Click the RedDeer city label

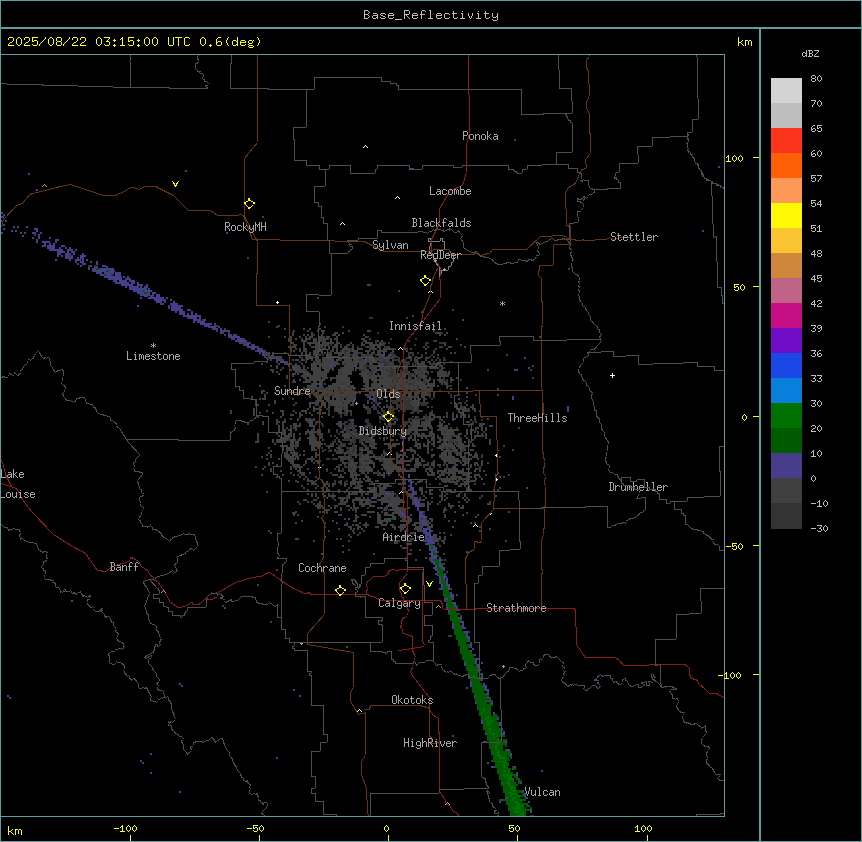tap(440, 255)
